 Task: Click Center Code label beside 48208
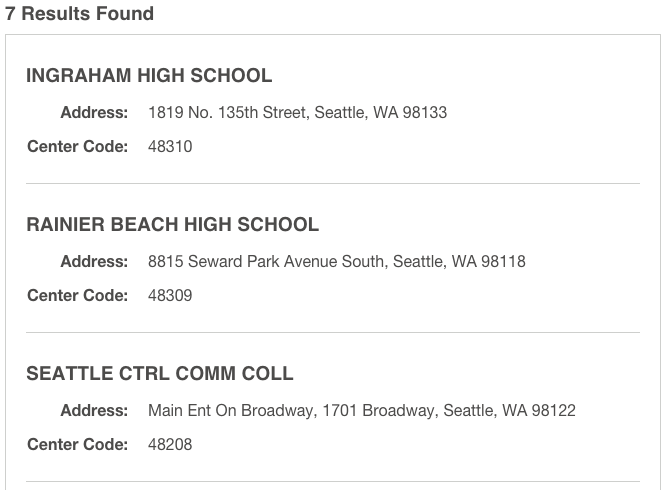point(78,445)
